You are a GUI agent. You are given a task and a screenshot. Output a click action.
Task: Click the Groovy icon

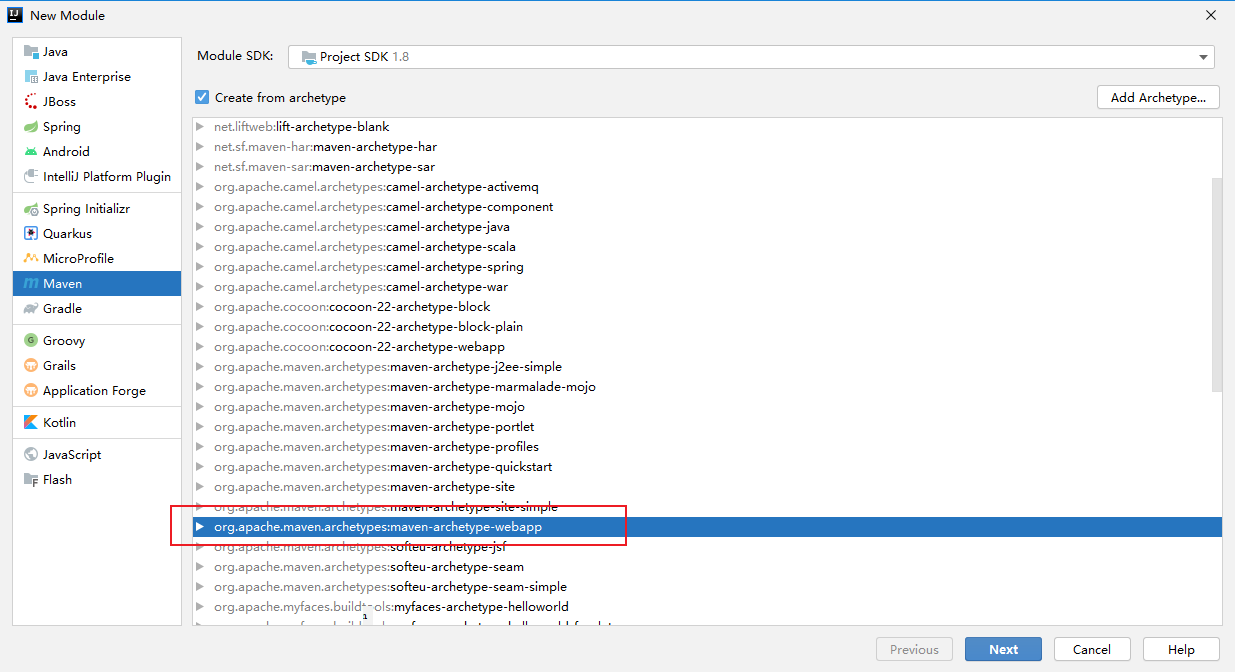pyautogui.click(x=31, y=341)
